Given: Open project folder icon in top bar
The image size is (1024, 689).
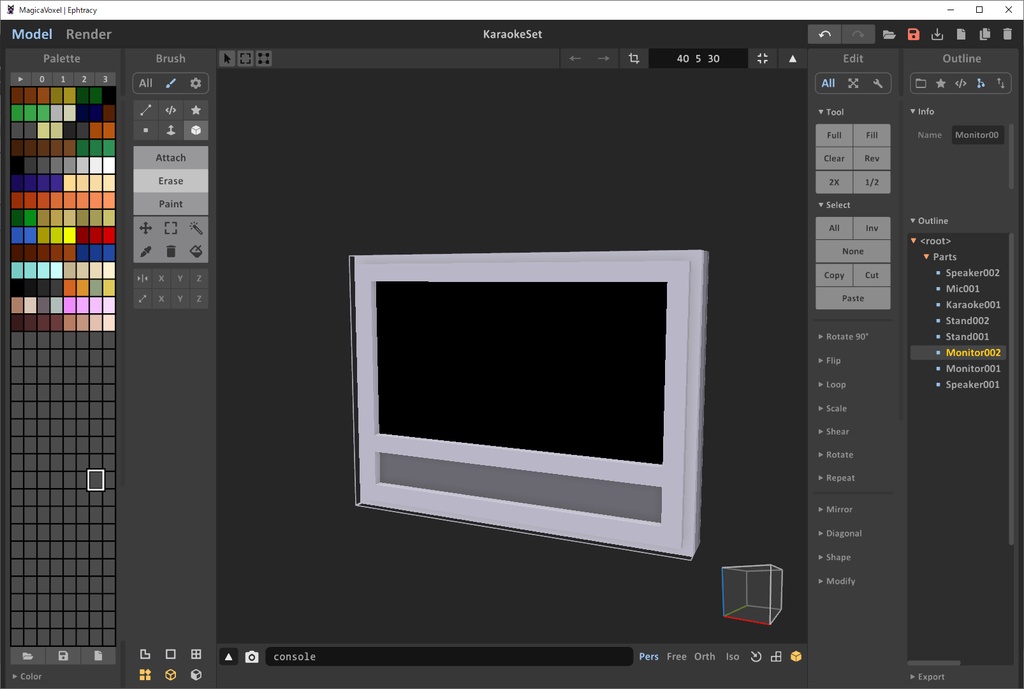Looking at the screenshot, I should coord(889,35).
